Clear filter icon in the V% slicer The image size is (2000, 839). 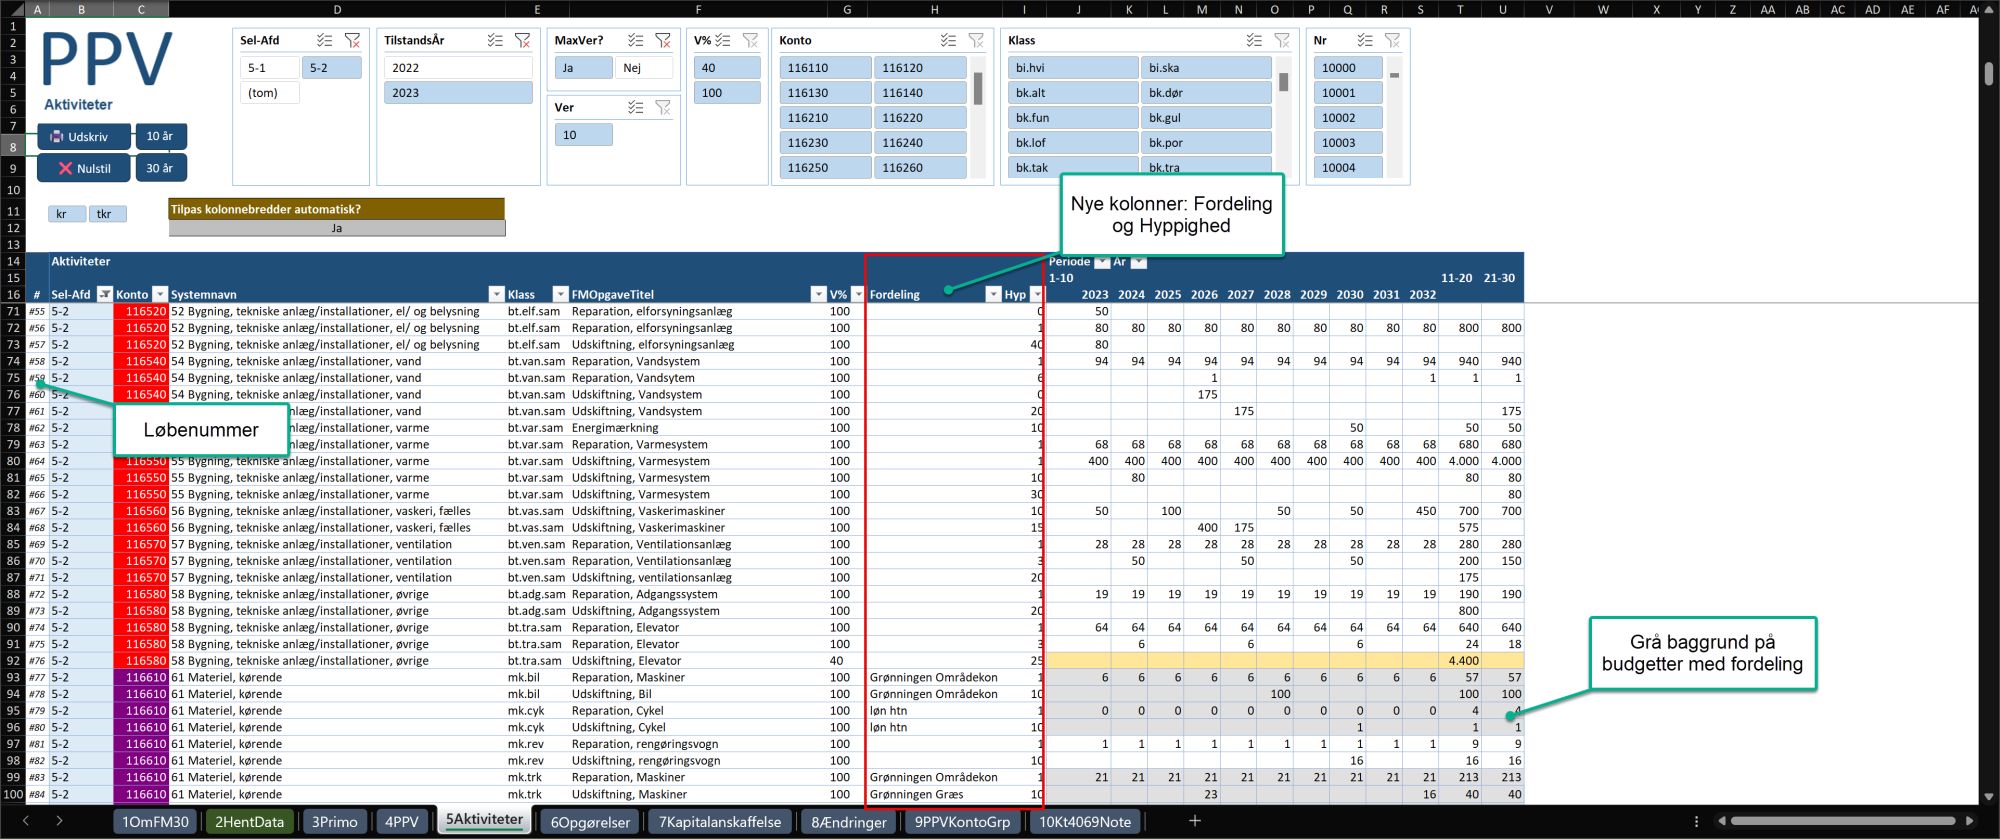point(750,40)
